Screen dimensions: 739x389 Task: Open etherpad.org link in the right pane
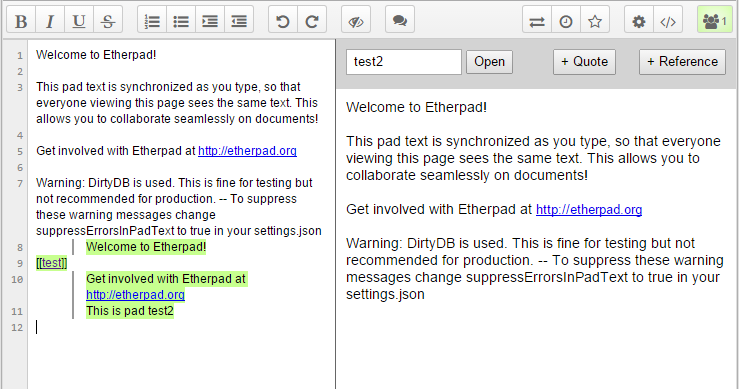pos(589,209)
